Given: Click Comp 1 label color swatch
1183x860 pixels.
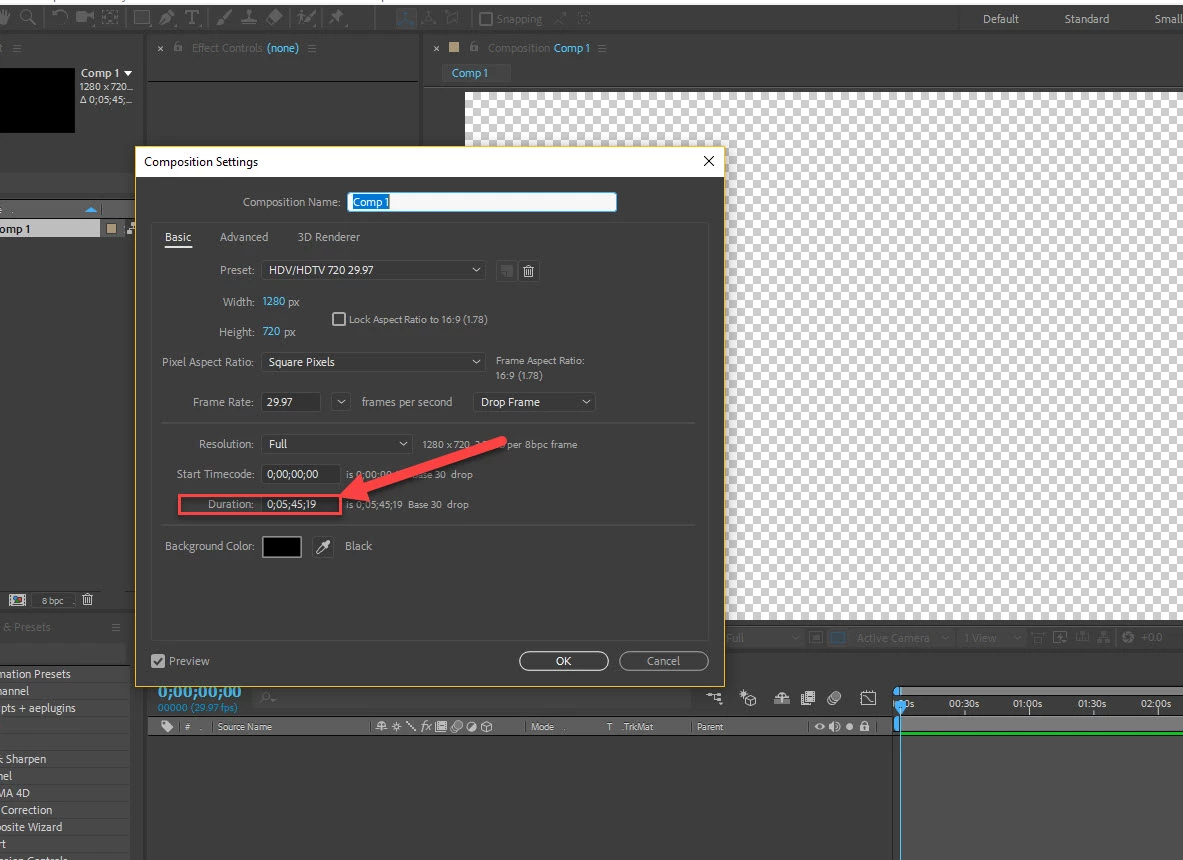Looking at the screenshot, I should click(112, 229).
